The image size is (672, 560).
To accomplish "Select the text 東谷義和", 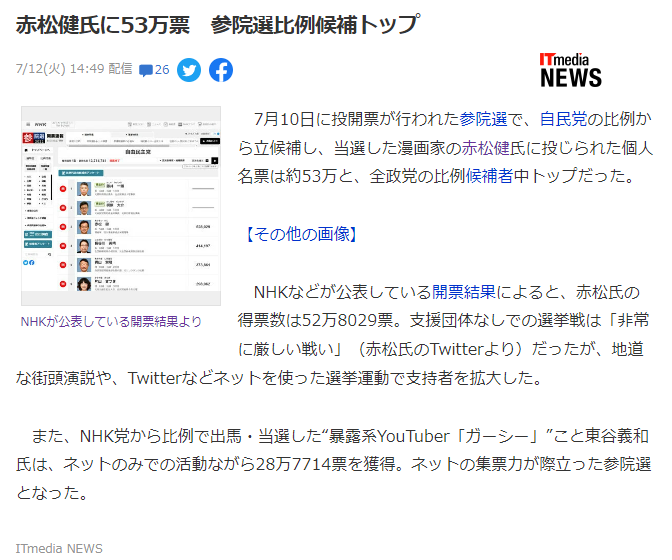I will [617, 436].
